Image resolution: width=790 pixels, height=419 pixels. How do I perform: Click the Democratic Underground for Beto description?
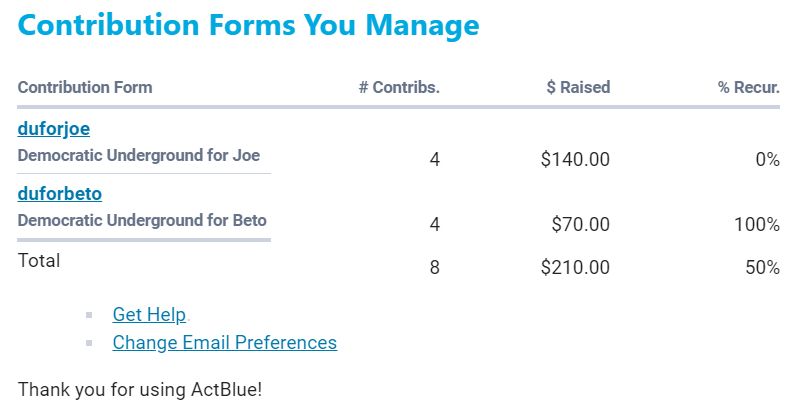142,220
